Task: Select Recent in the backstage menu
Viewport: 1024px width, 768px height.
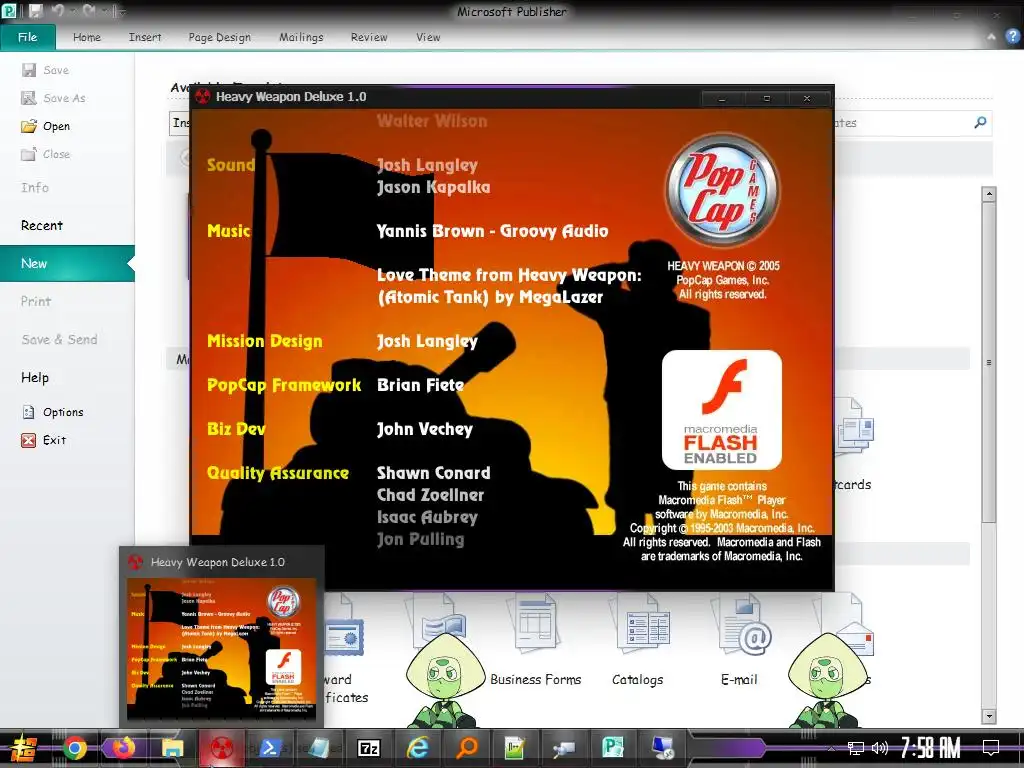Action: 42,225
